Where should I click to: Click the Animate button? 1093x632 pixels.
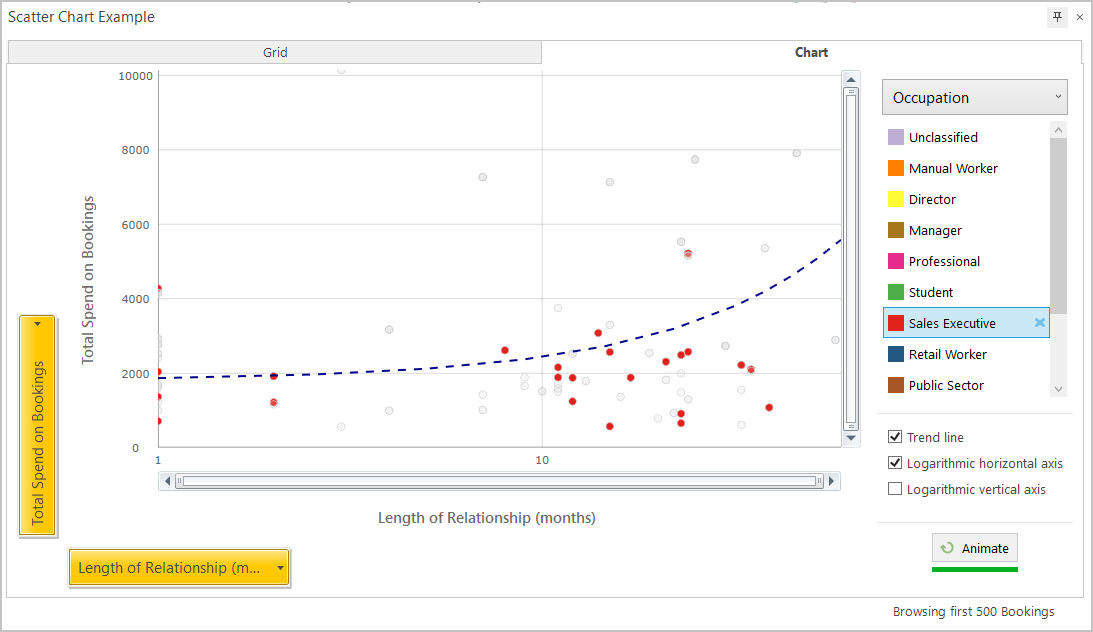[x=974, y=548]
